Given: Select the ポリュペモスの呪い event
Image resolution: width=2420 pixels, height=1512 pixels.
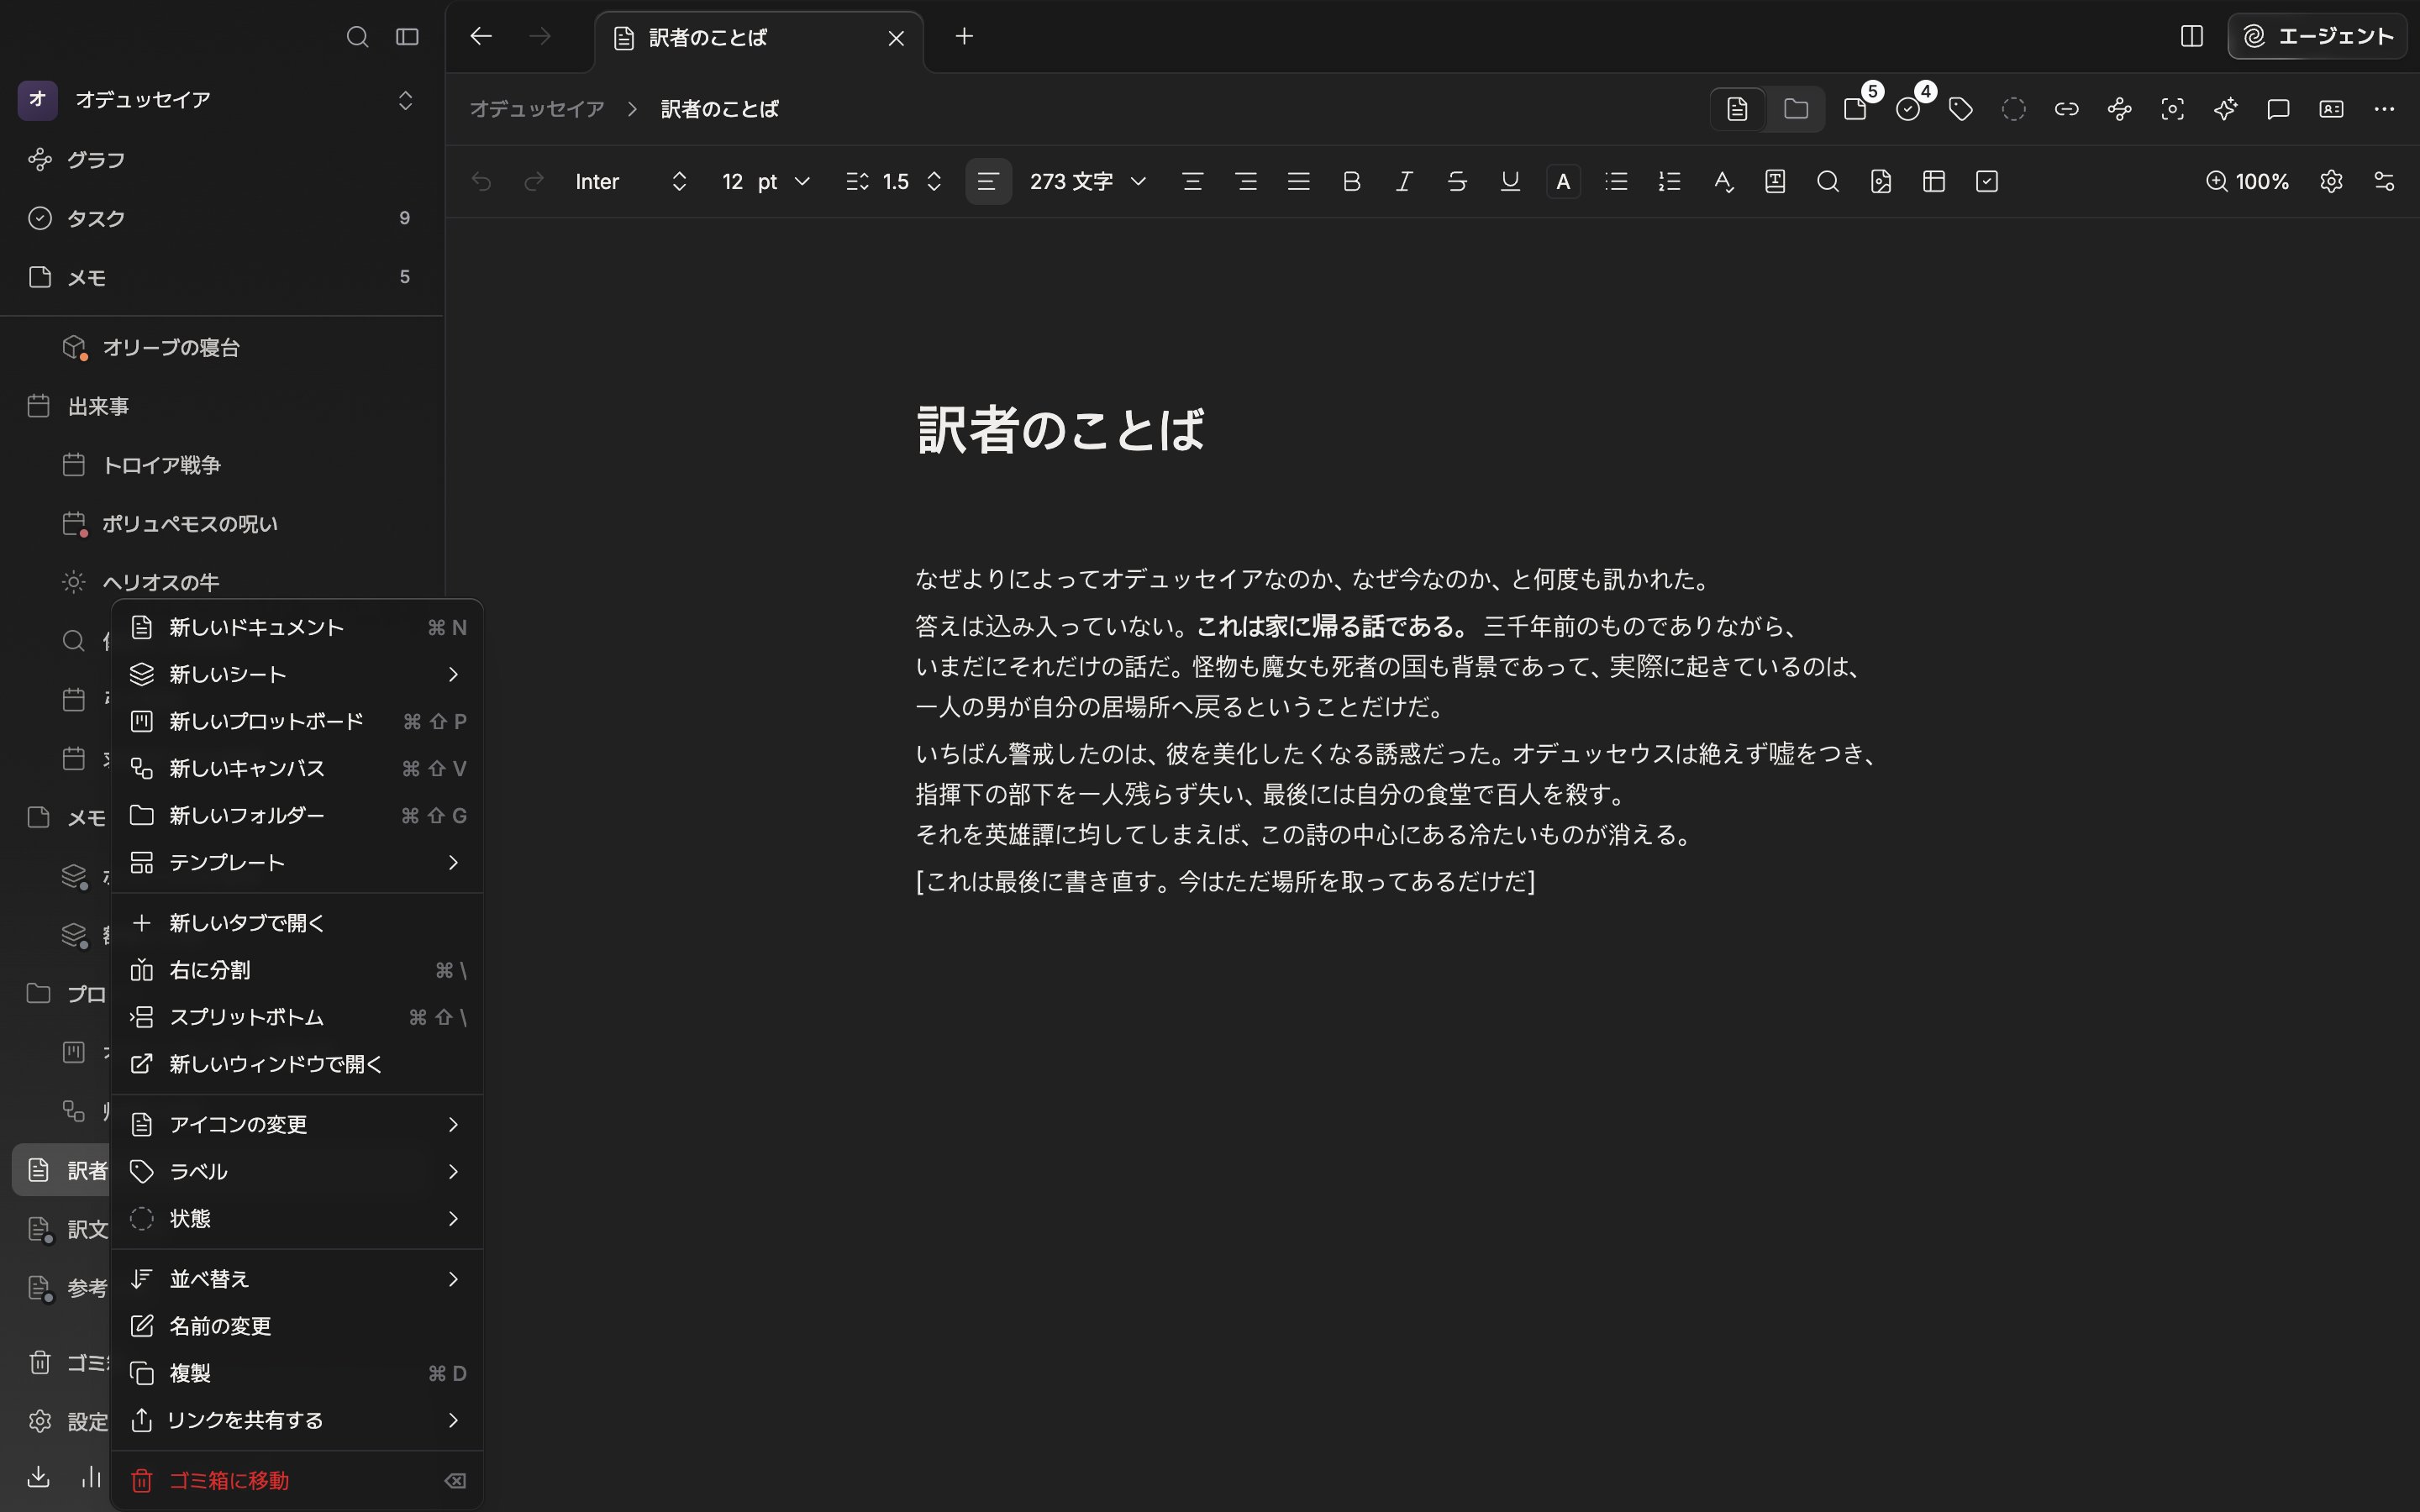Looking at the screenshot, I should coord(221,524).
